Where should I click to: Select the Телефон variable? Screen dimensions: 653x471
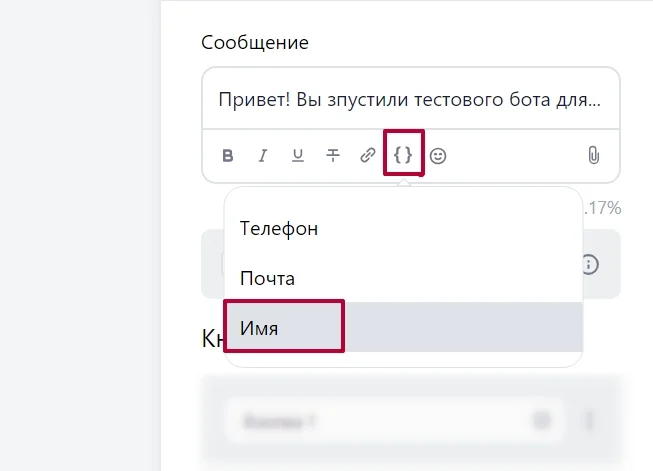pos(279,228)
